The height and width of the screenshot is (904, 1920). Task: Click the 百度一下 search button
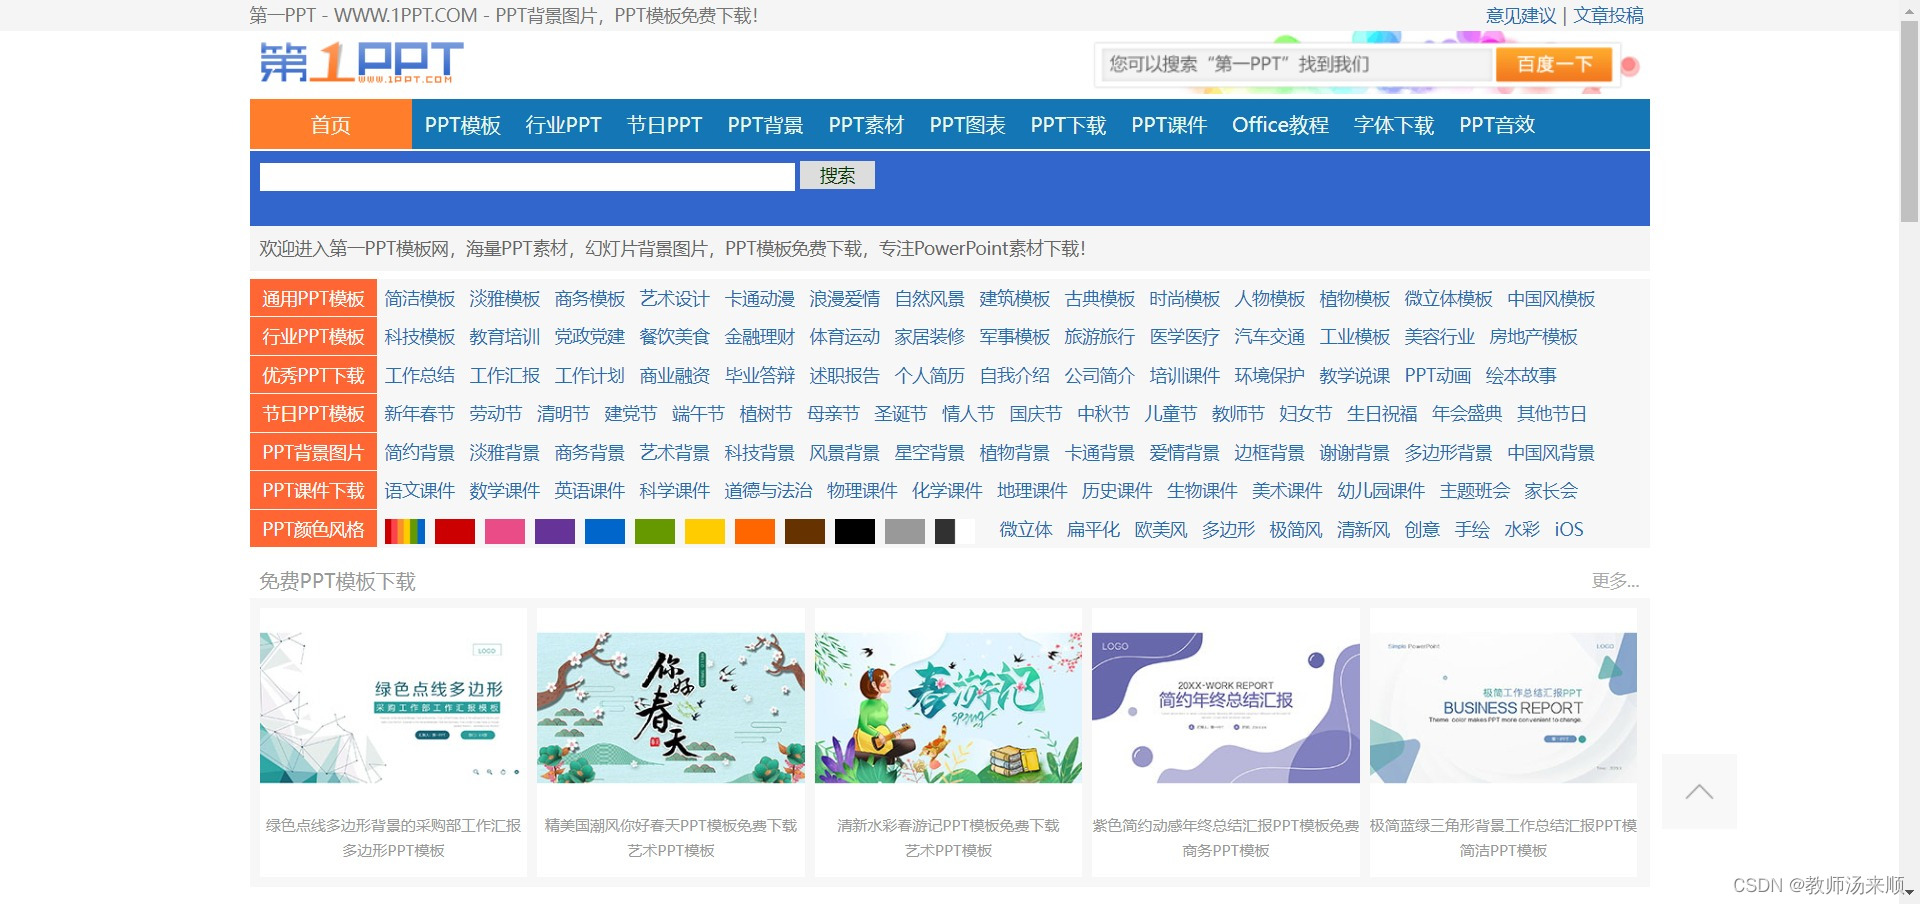point(1552,63)
